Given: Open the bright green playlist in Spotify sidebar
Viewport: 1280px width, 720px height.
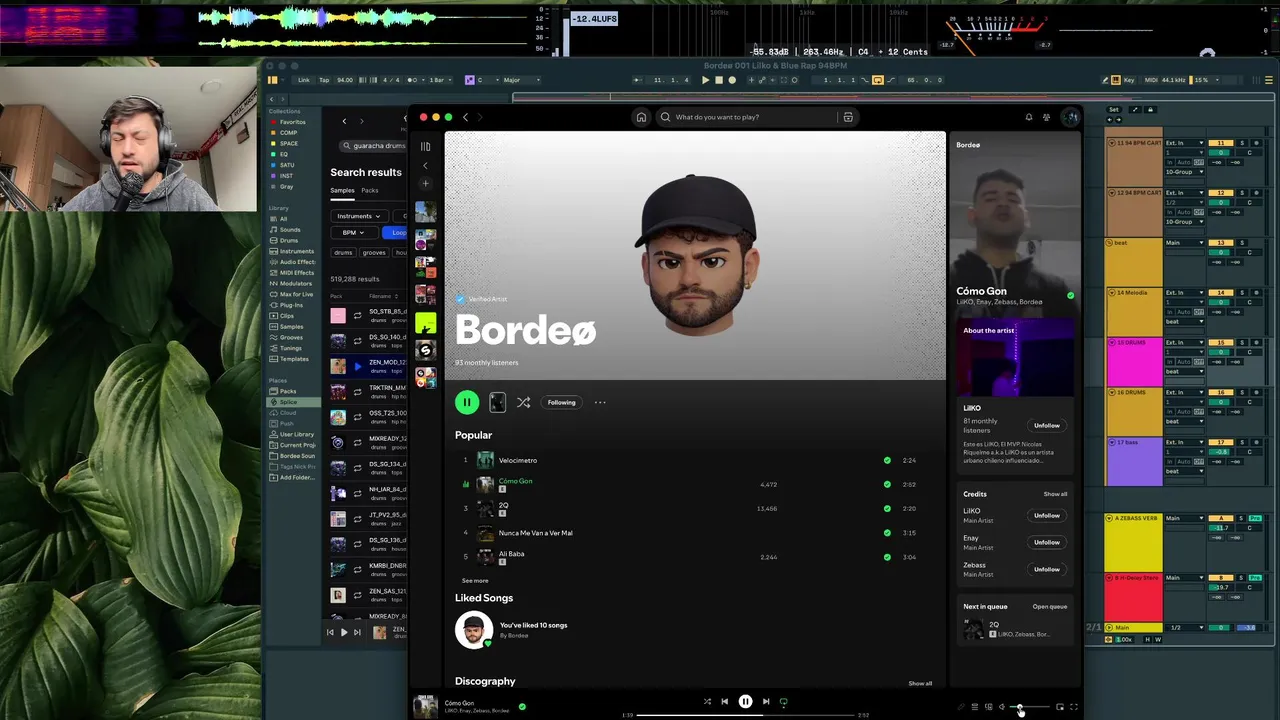Looking at the screenshot, I should click(425, 324).
